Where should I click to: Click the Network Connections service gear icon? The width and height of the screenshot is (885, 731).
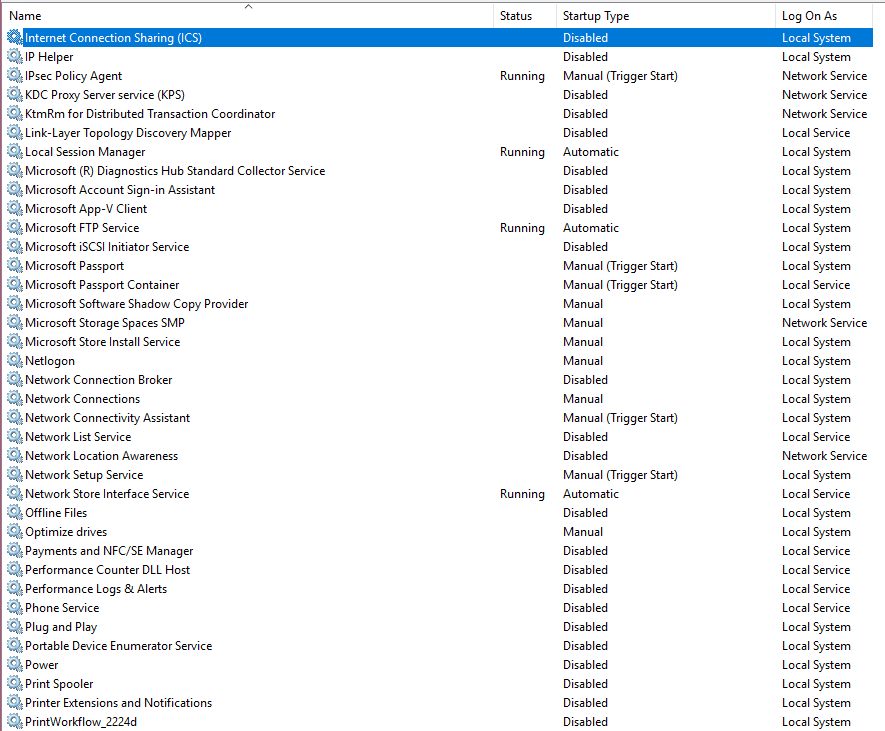15,399
